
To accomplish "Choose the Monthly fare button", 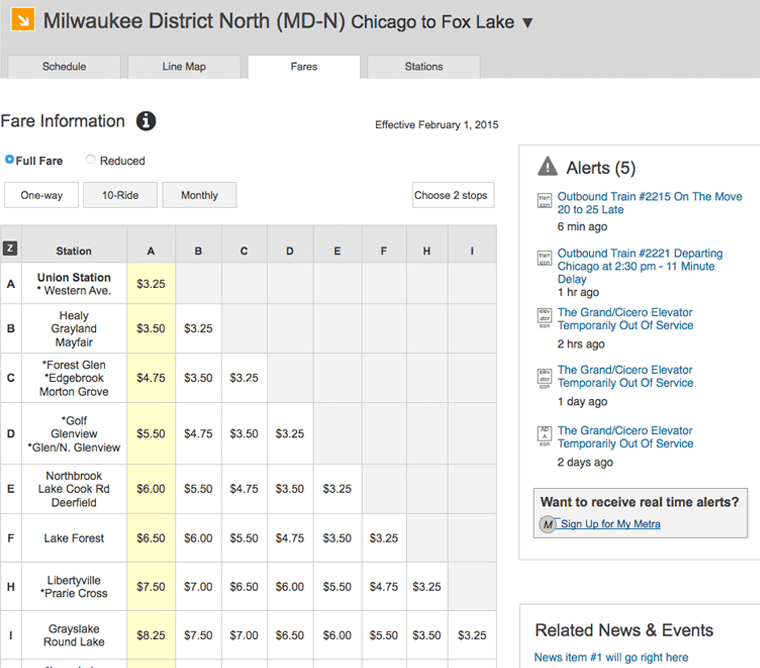I will click(x=199, y=195).
